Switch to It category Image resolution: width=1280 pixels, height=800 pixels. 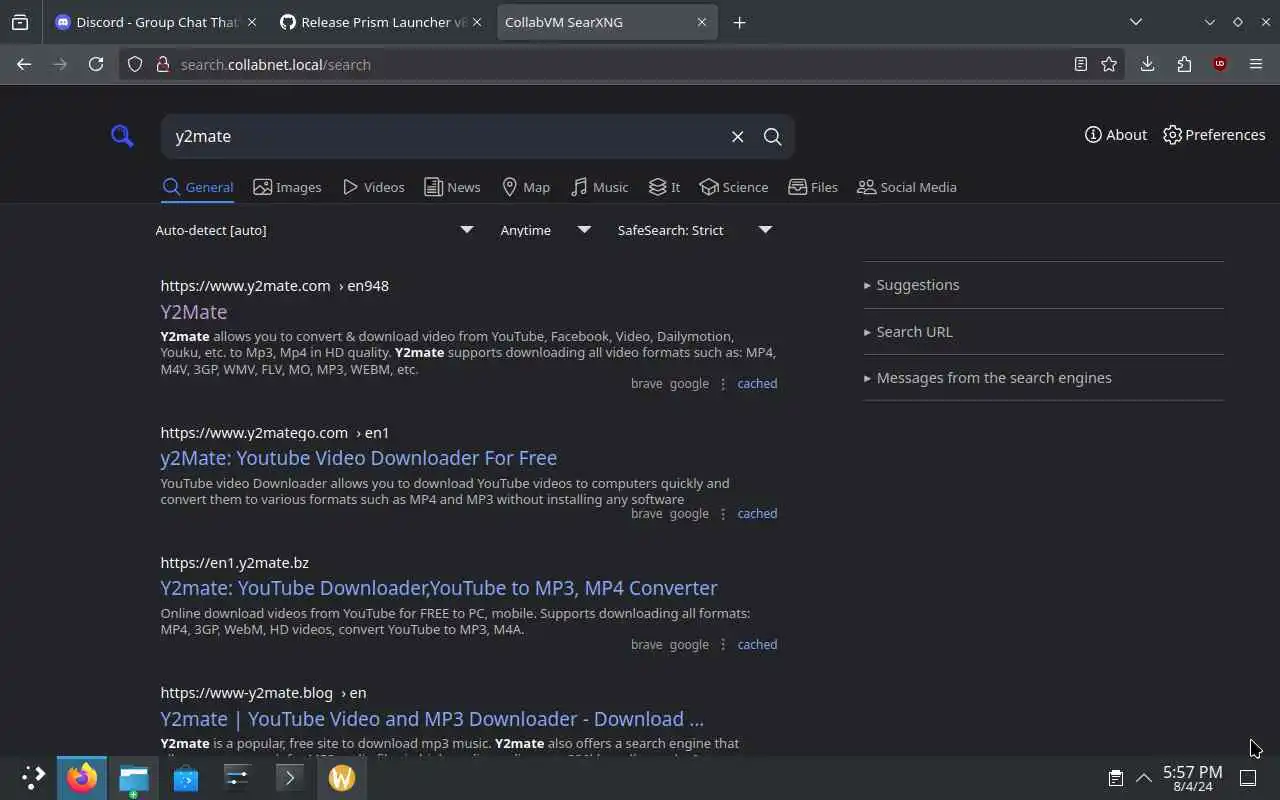click(x=664, y=187)
